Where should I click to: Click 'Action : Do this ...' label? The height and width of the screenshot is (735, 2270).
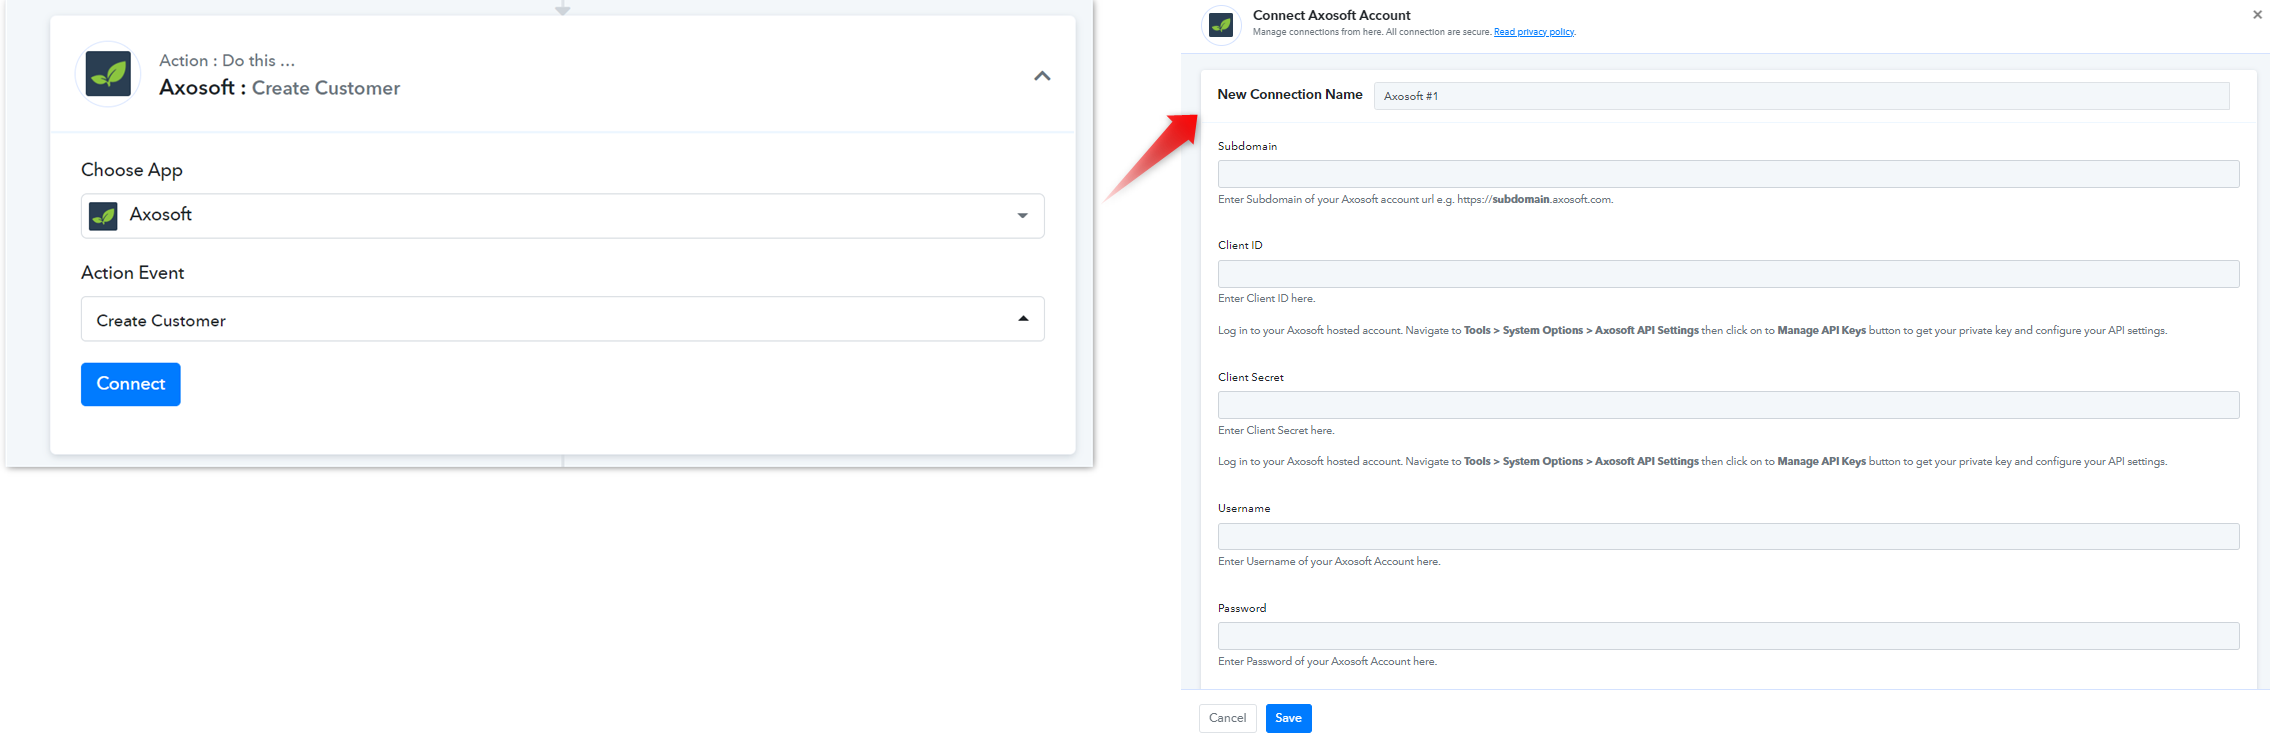227,61
